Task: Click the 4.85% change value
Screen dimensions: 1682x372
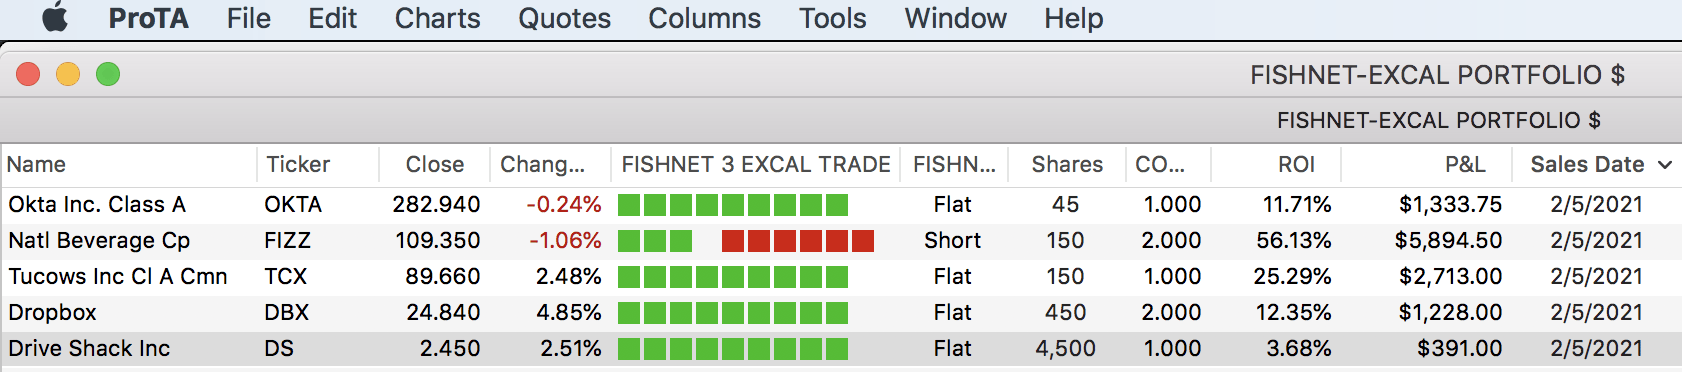Action: (569, 312)
